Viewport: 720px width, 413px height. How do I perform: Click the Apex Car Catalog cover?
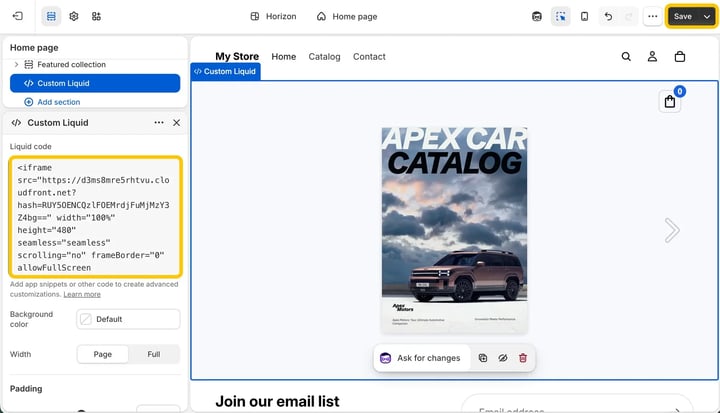coord(454,230)
